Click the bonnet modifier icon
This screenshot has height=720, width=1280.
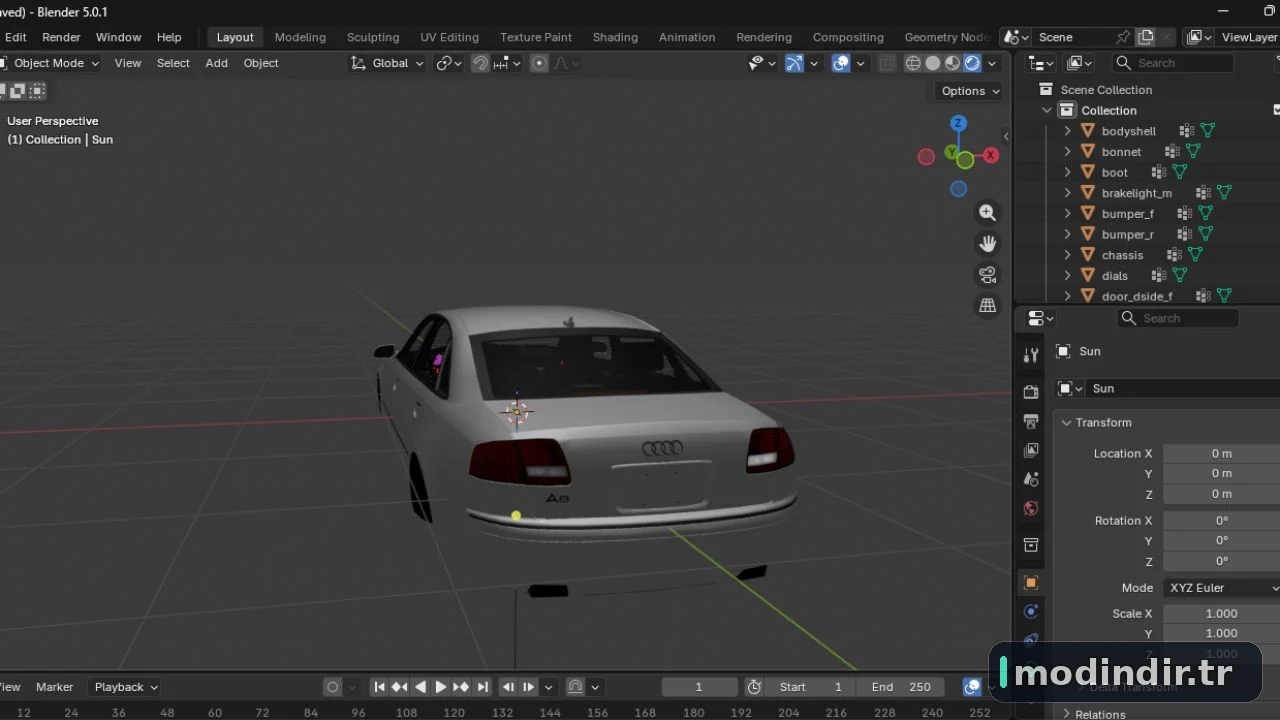pos(1172,152)
